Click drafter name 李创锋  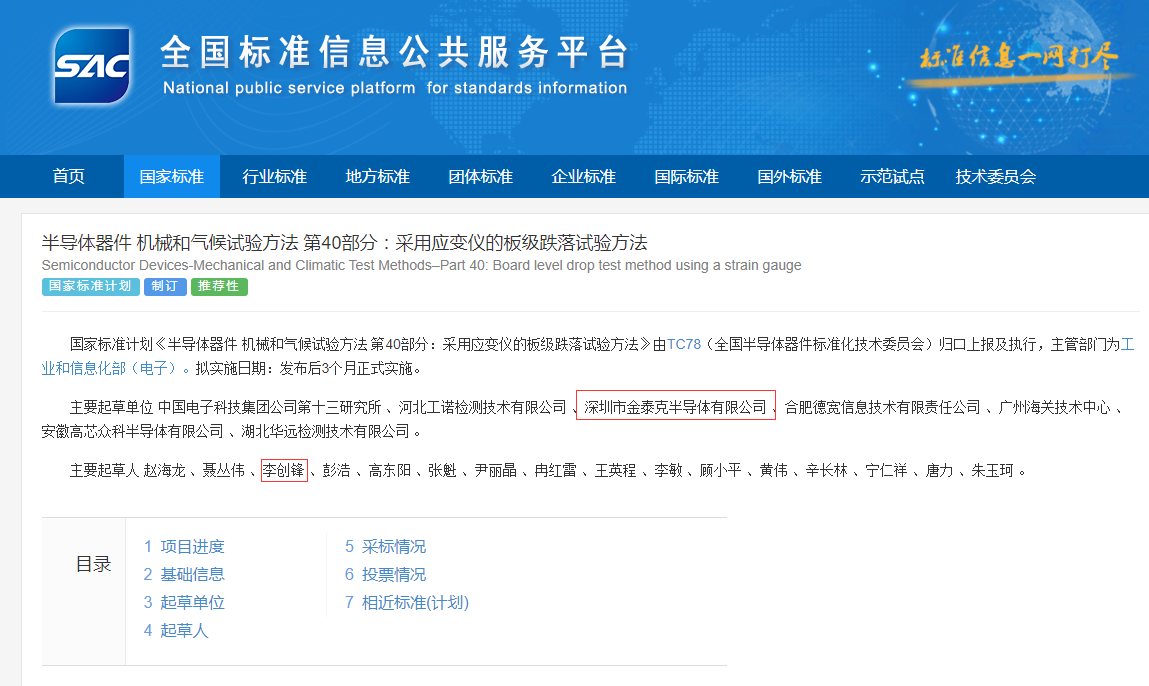click(x=284, y=471)
